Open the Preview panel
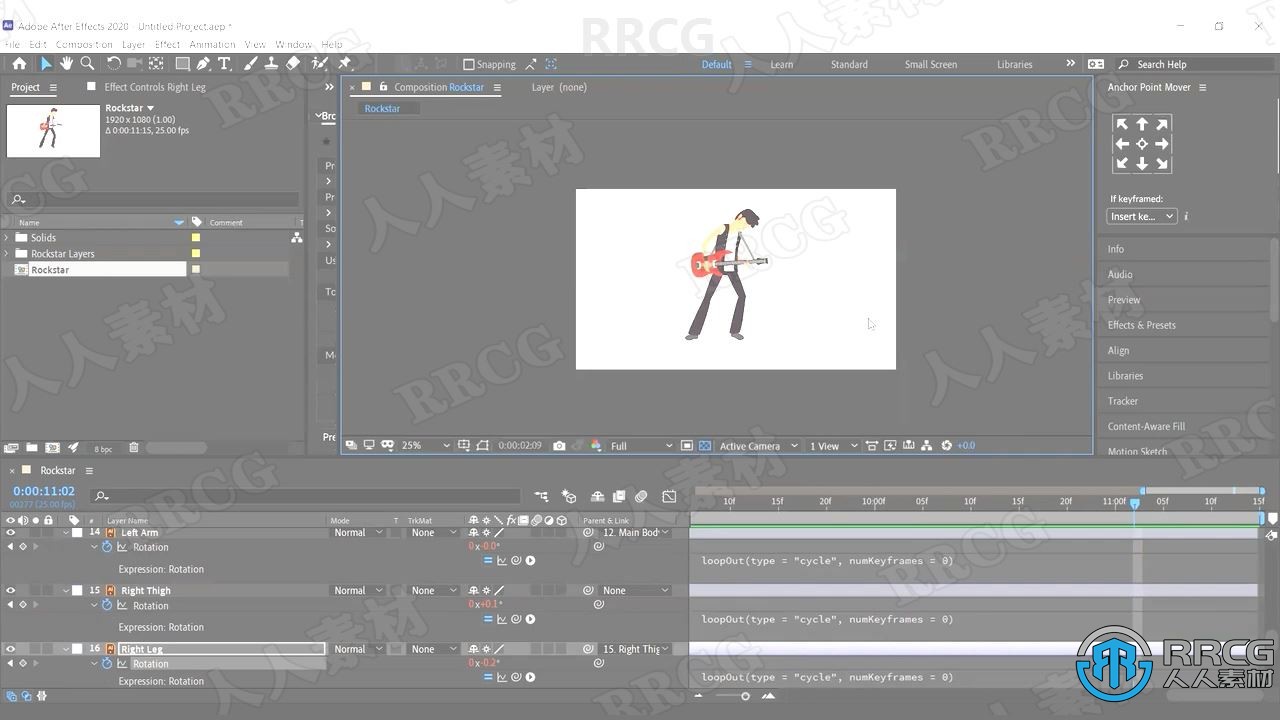Viewport: 1280px width, 720px height. 1123,300
